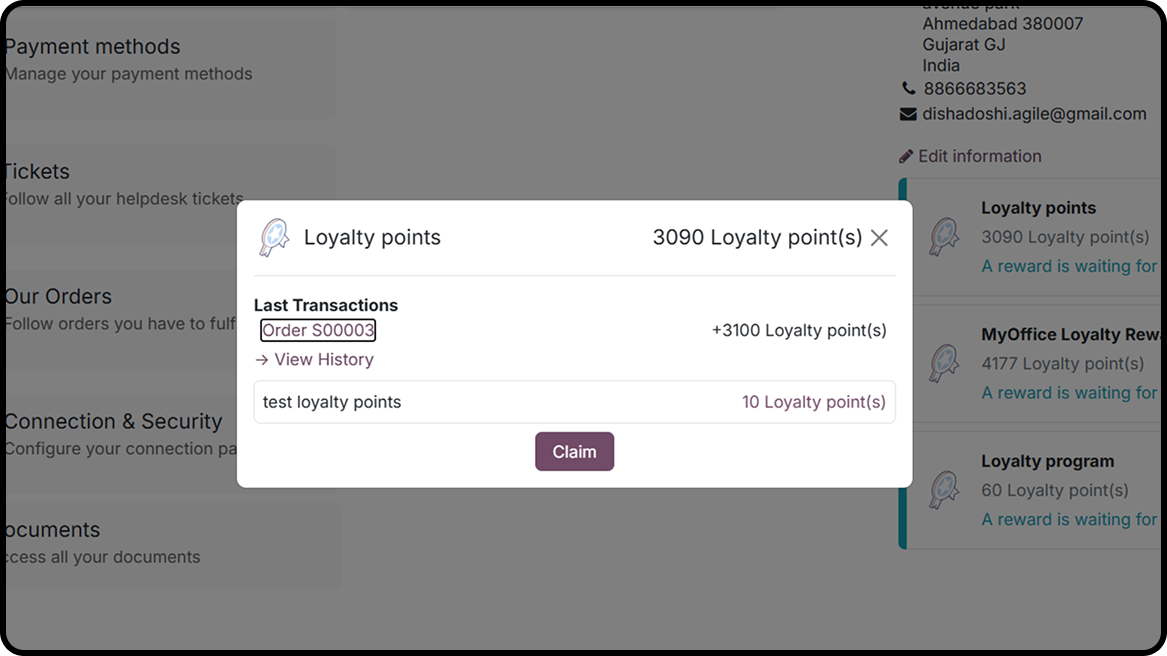Open the Loyalty points card medal icon
Screen dimensions: 1167x656
(x=944, y=237)
